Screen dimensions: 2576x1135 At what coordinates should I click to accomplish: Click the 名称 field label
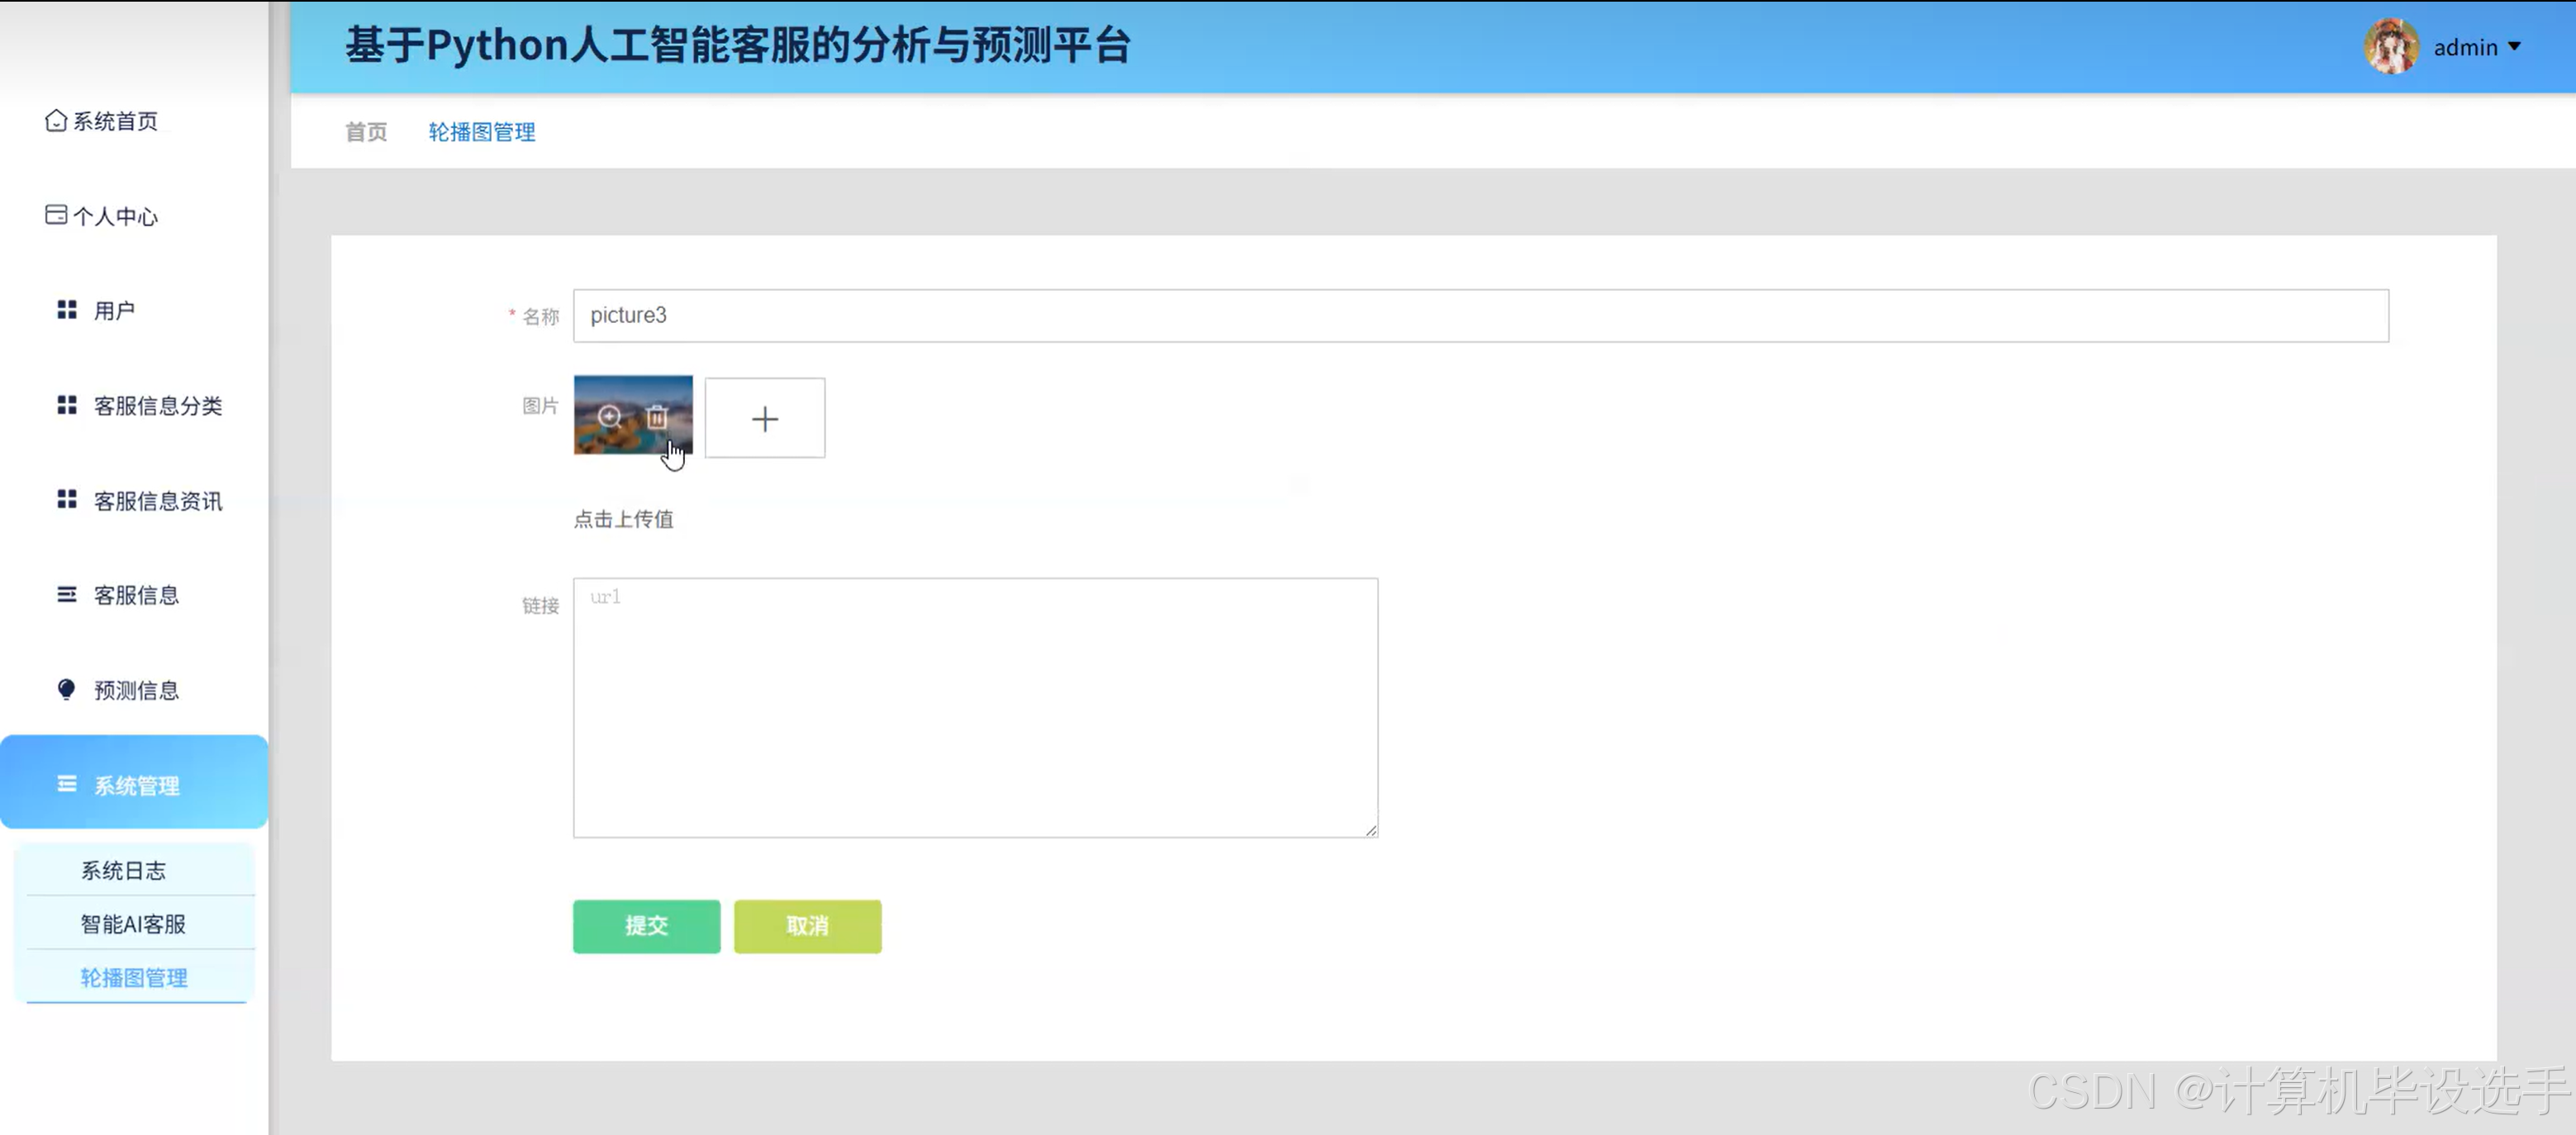(541, 316)
